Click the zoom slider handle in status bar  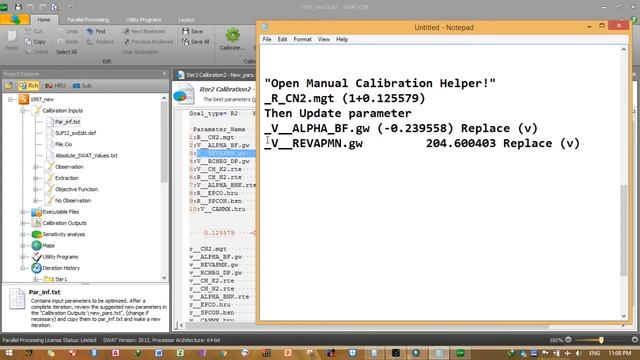click(601, 340)
